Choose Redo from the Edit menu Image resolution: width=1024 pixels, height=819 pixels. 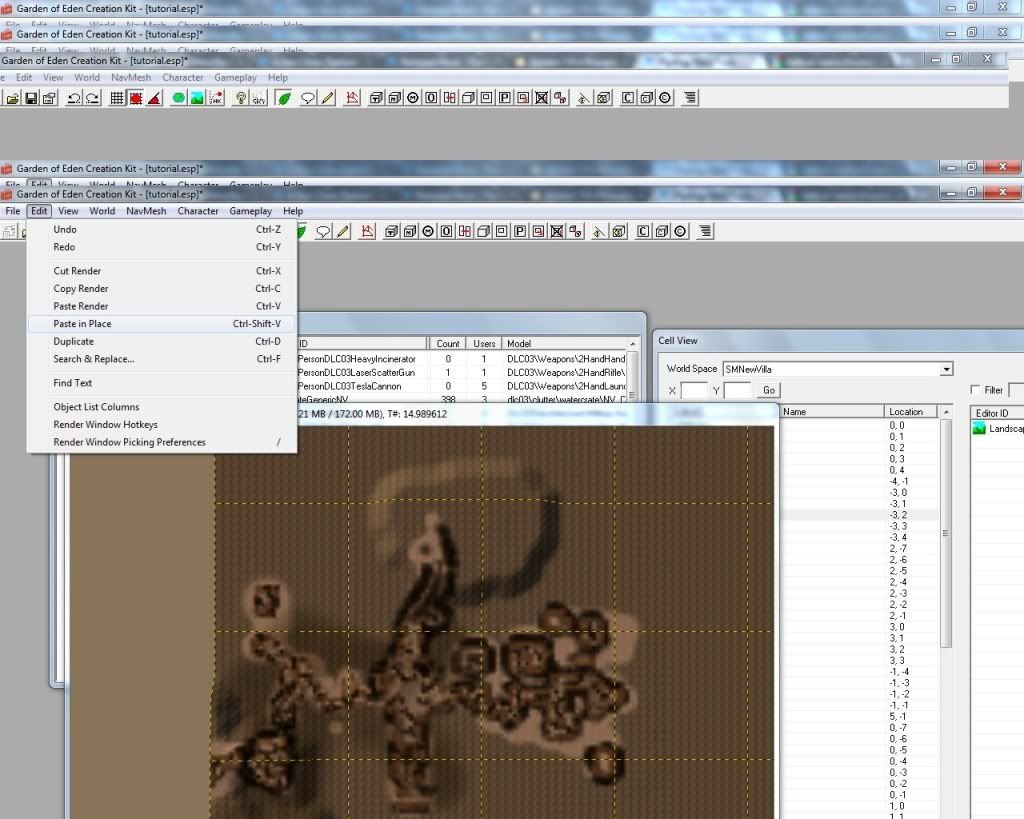tap(162, 247)
